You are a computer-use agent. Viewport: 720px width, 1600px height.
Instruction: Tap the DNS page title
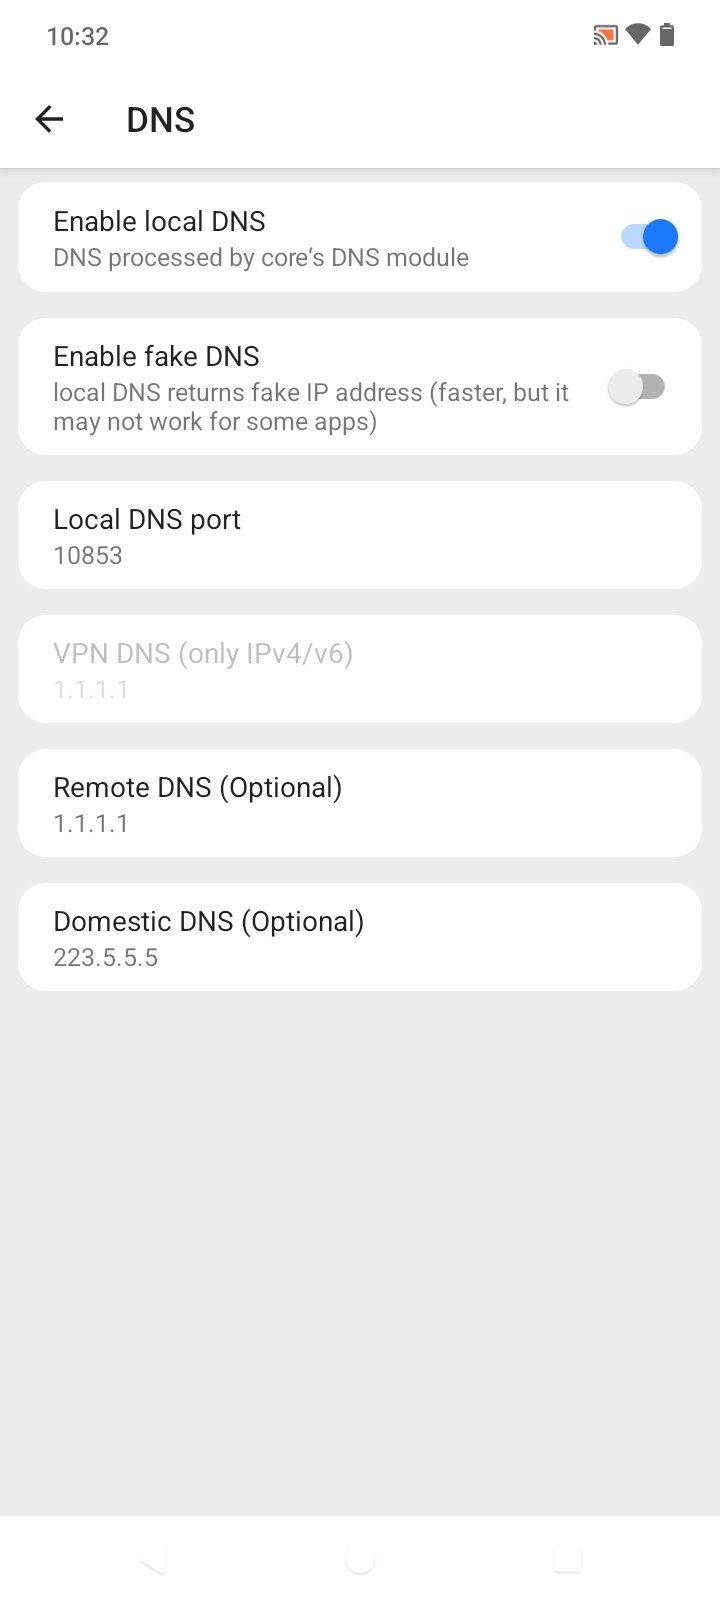click(x=160, y=120)
